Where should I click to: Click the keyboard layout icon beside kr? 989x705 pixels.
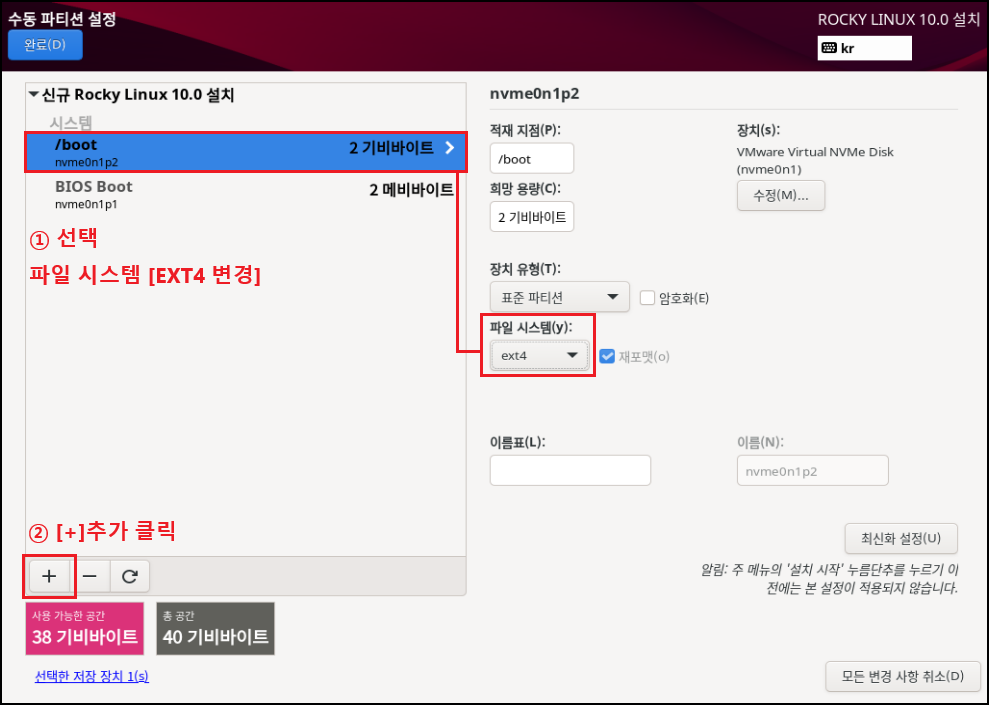pos(829,48)
